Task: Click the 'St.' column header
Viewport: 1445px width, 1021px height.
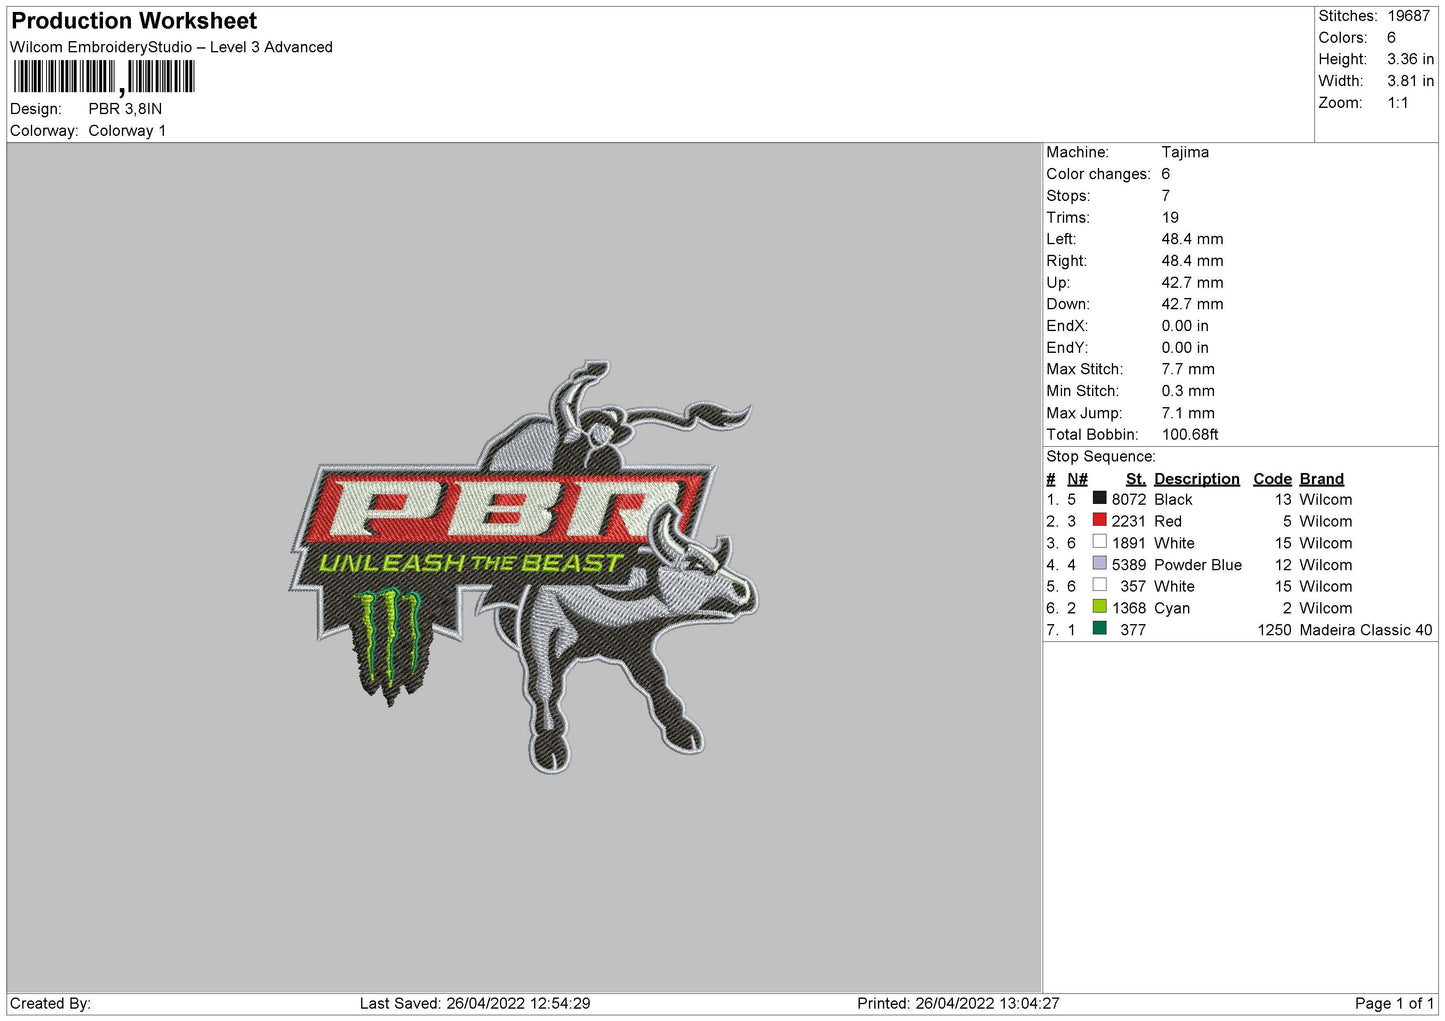Action: tap(1136, 479)
